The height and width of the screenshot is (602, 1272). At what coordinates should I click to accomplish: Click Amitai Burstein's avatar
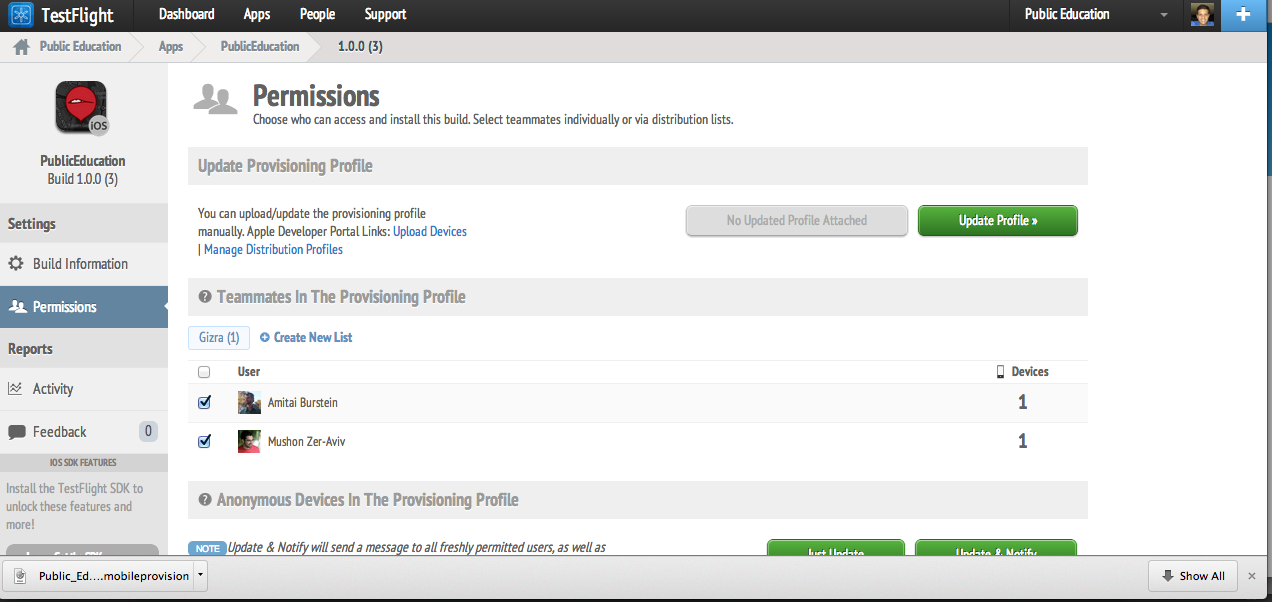click(249, 403)
